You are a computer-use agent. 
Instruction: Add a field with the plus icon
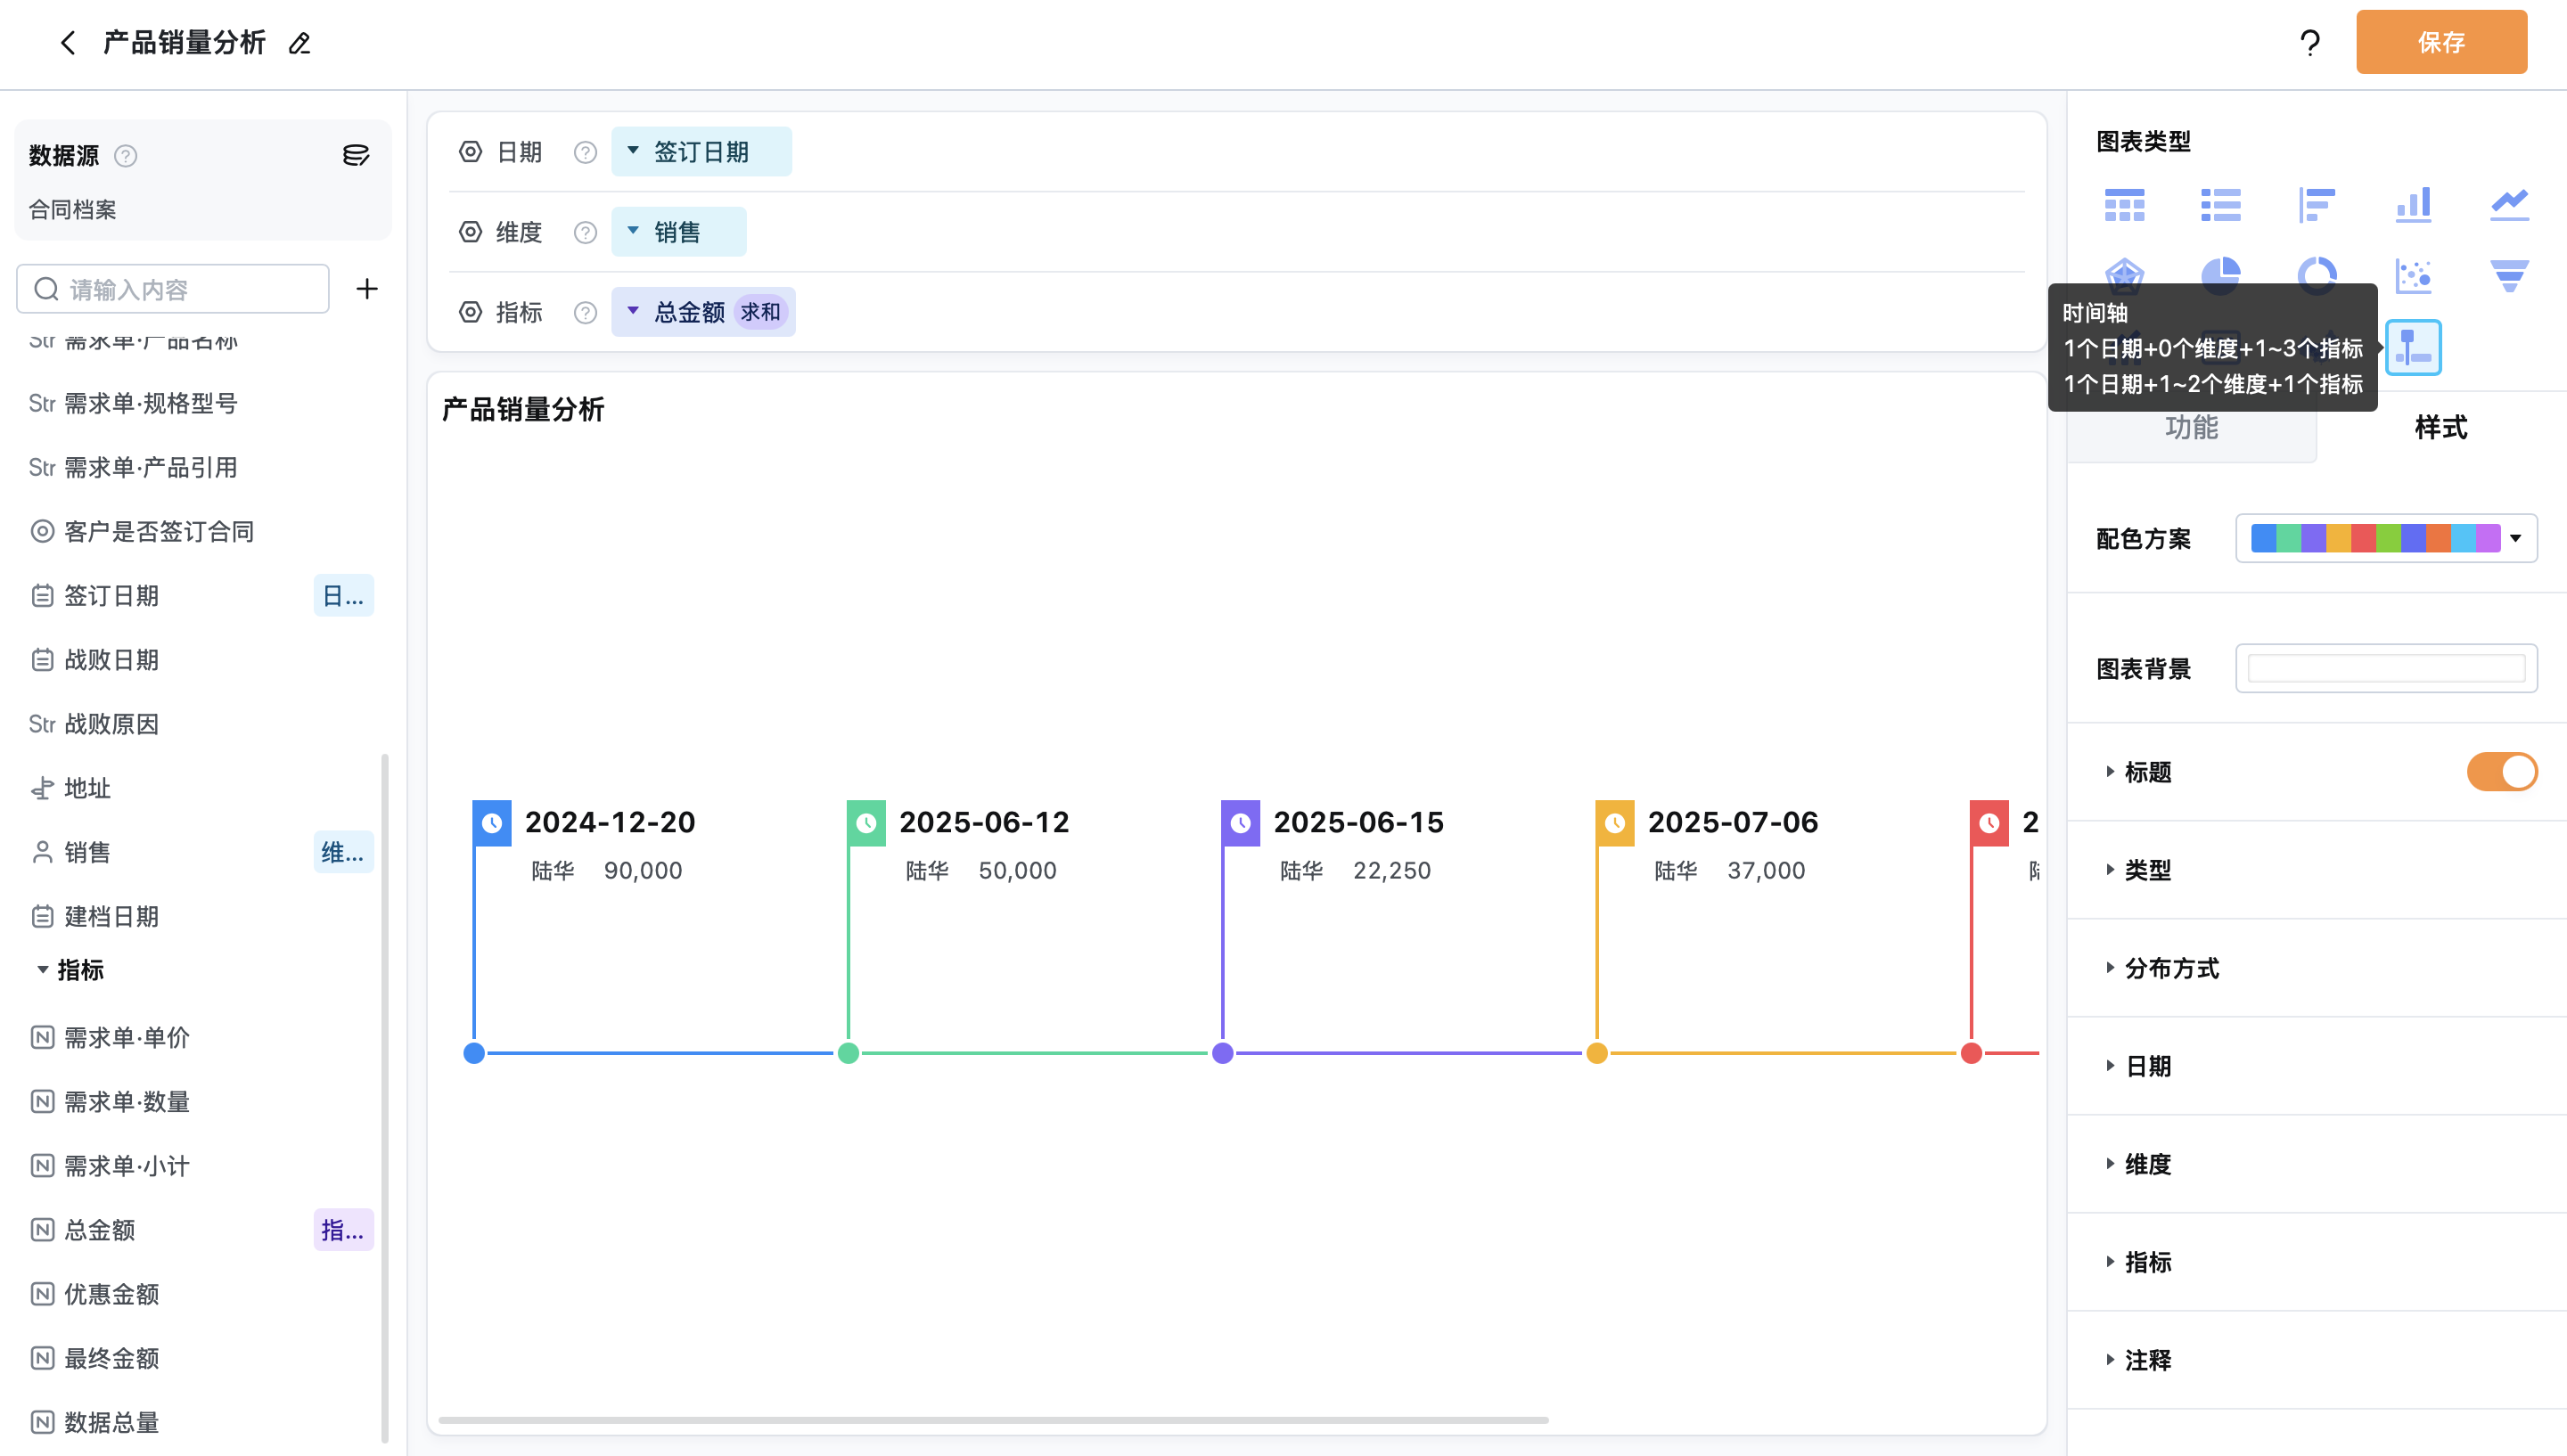click(x=367, y=289)
